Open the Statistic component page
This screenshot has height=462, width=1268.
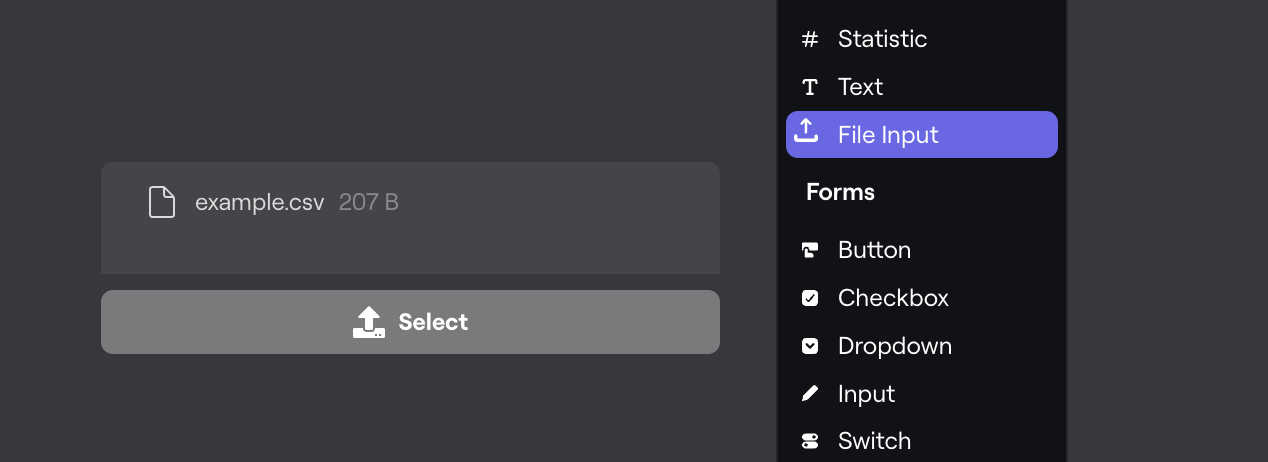pos(882,39)
